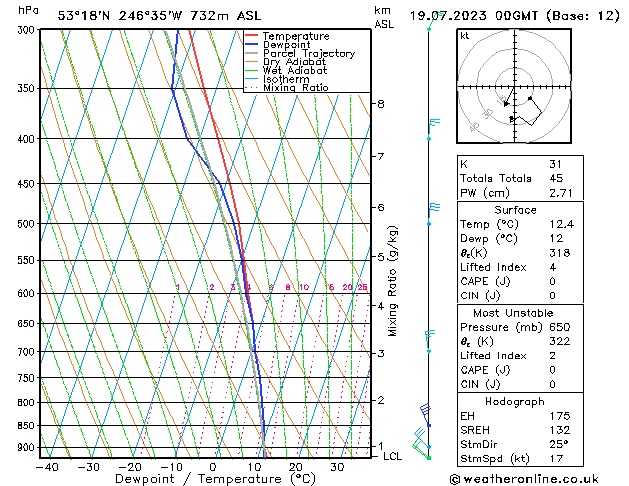Click the LCL marker label
Image resolution: width=629 pixels, height=486 pixels.
click(x=392, y=456)
